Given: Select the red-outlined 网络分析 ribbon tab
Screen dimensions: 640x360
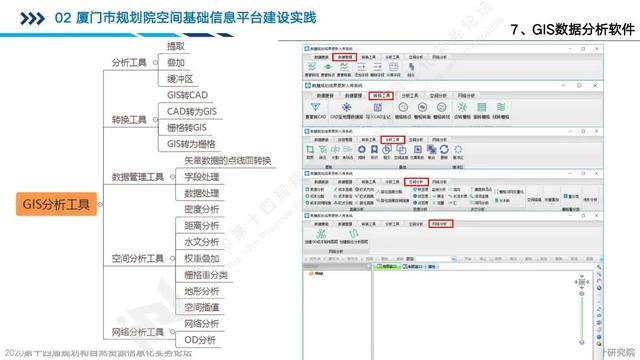Looking at the screenshot, I should [440, 224].
